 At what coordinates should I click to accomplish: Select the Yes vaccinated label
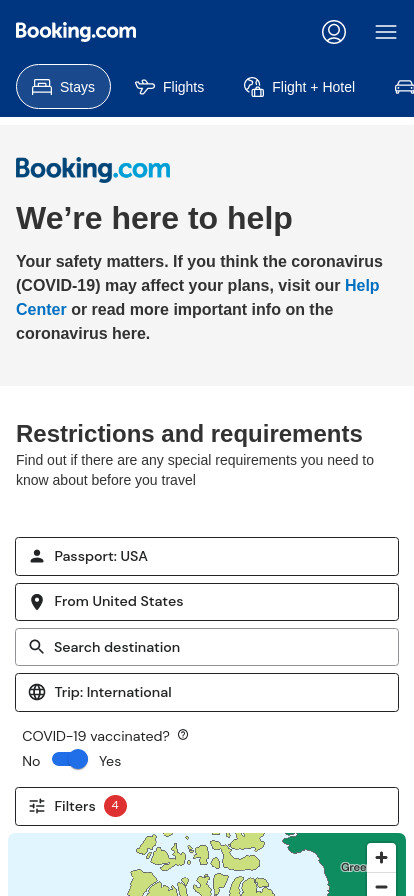[110, 761]
